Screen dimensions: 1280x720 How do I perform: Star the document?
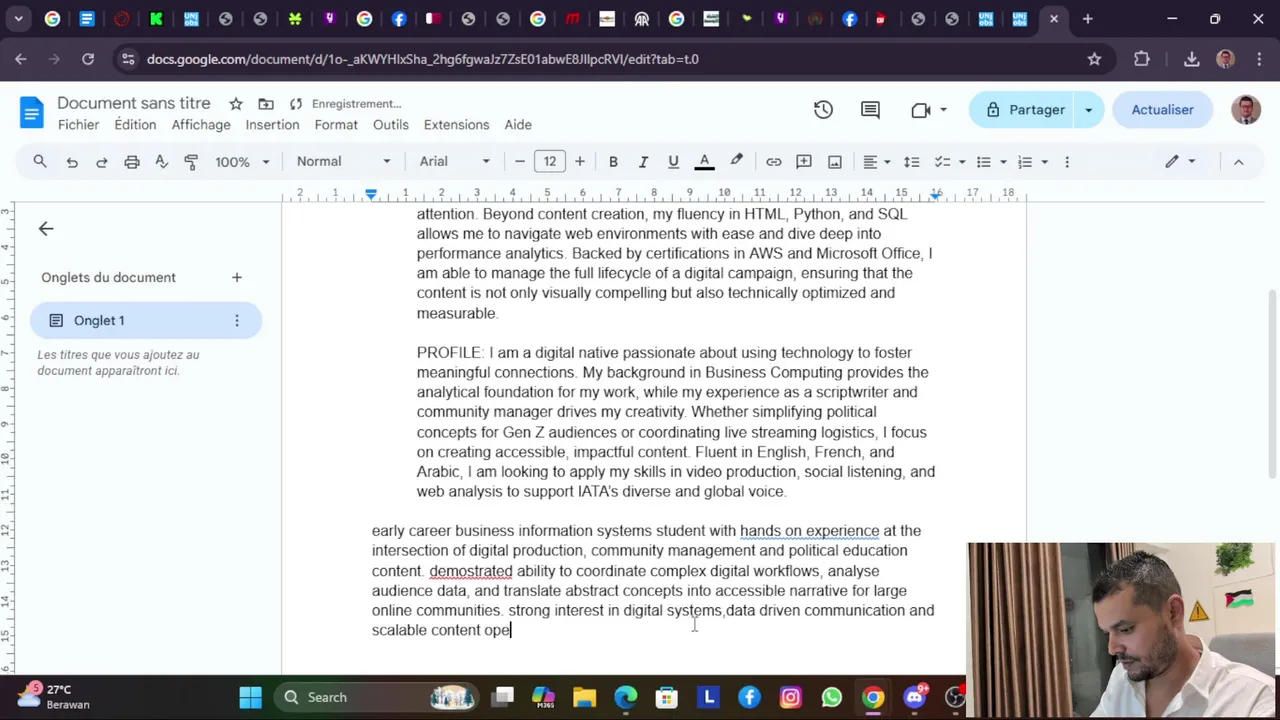pyautogui.click(x=236, y=104)
